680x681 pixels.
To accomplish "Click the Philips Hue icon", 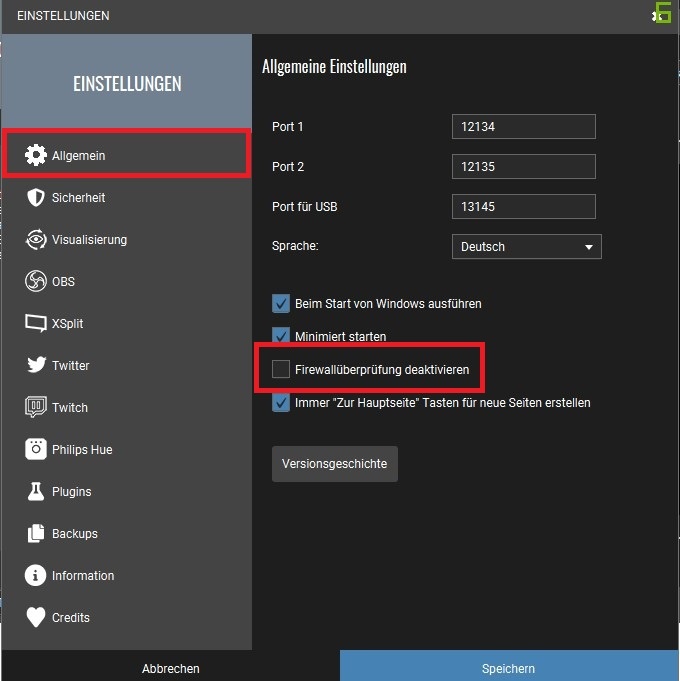I will 36,450.
